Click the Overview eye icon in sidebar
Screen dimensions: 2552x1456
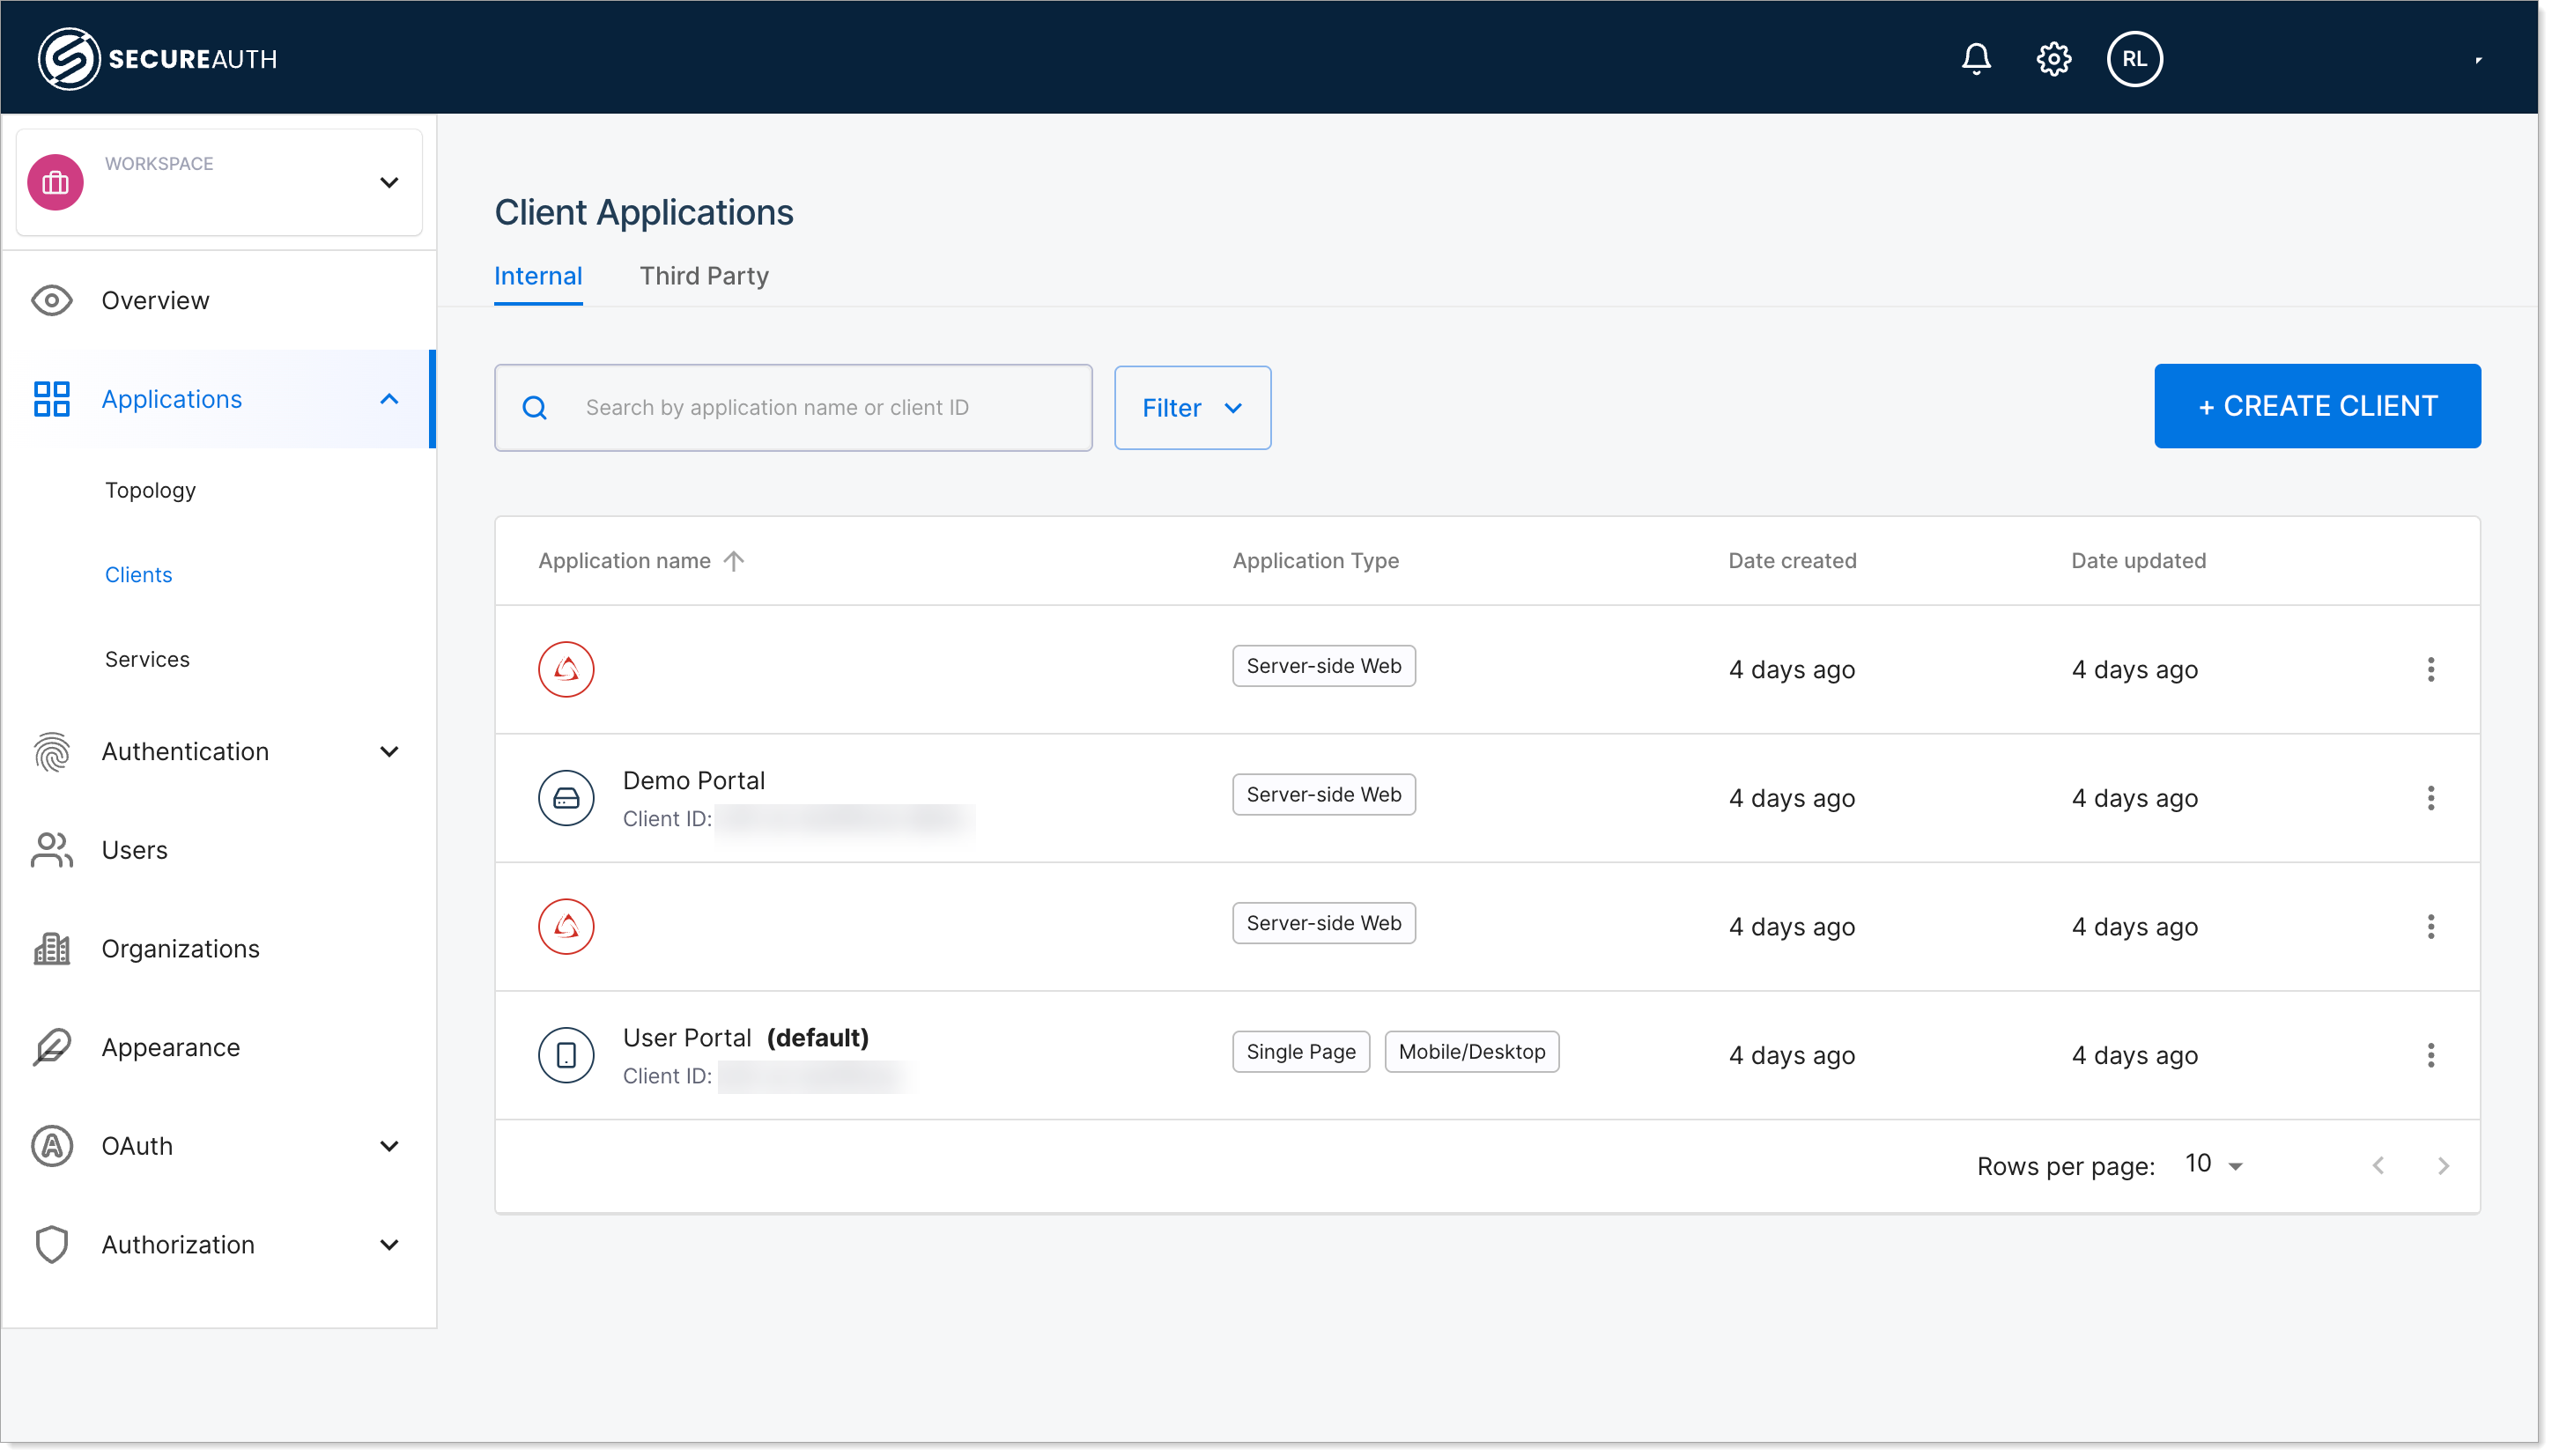[51, 298]
